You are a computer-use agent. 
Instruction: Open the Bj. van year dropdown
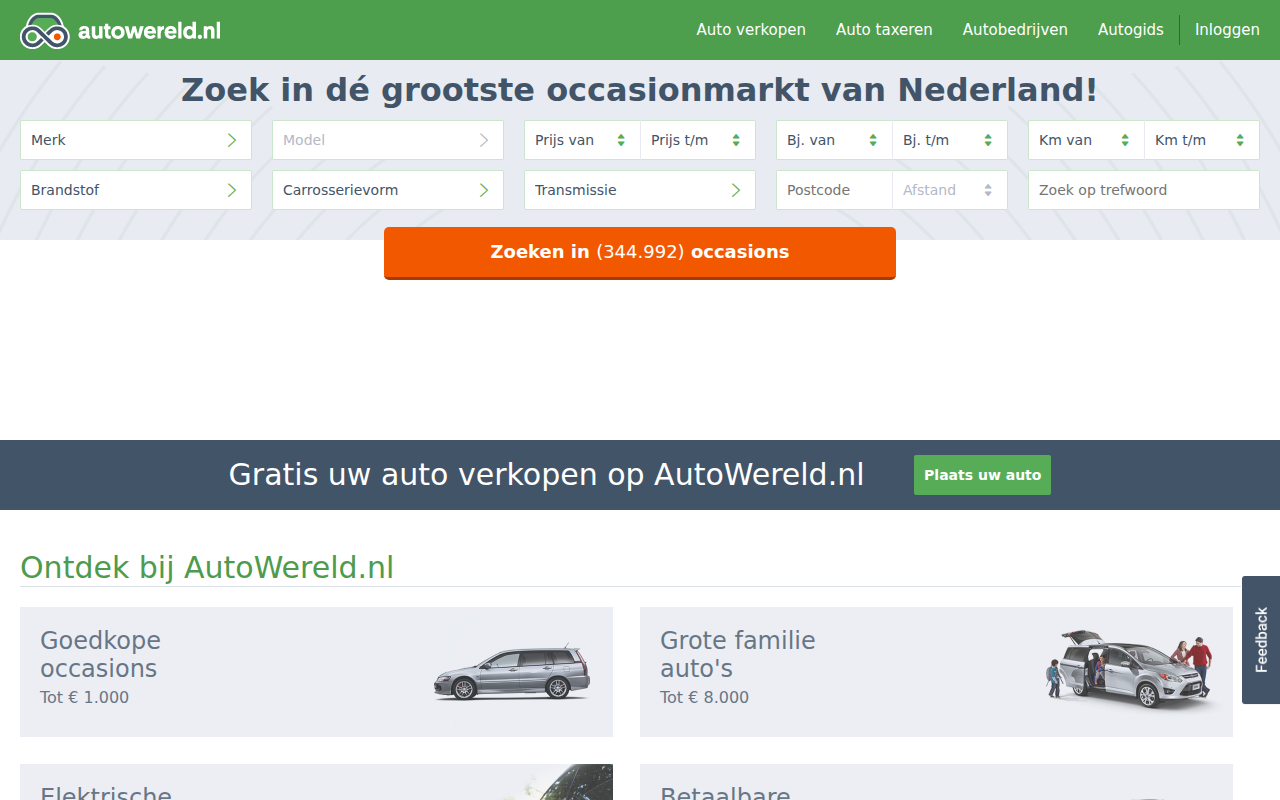[834, 140]
